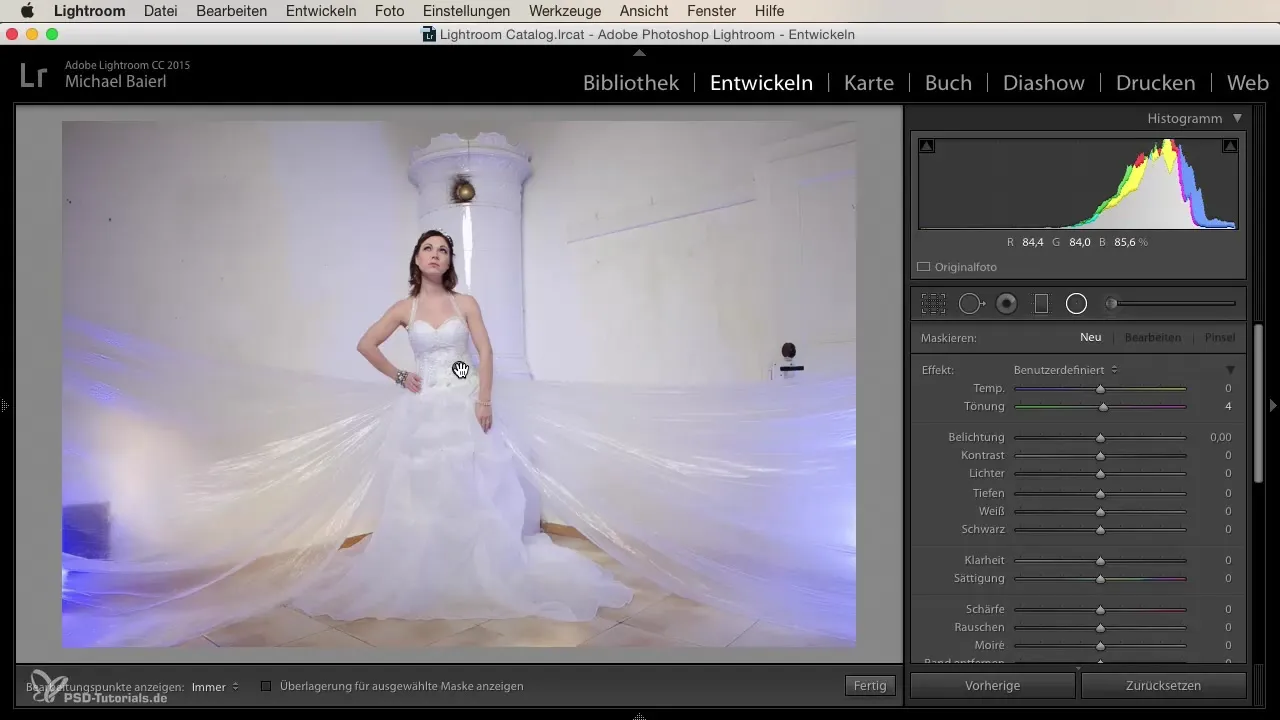
Task: Collapse the top module picker arrow
Action: (x=640, y=52)
